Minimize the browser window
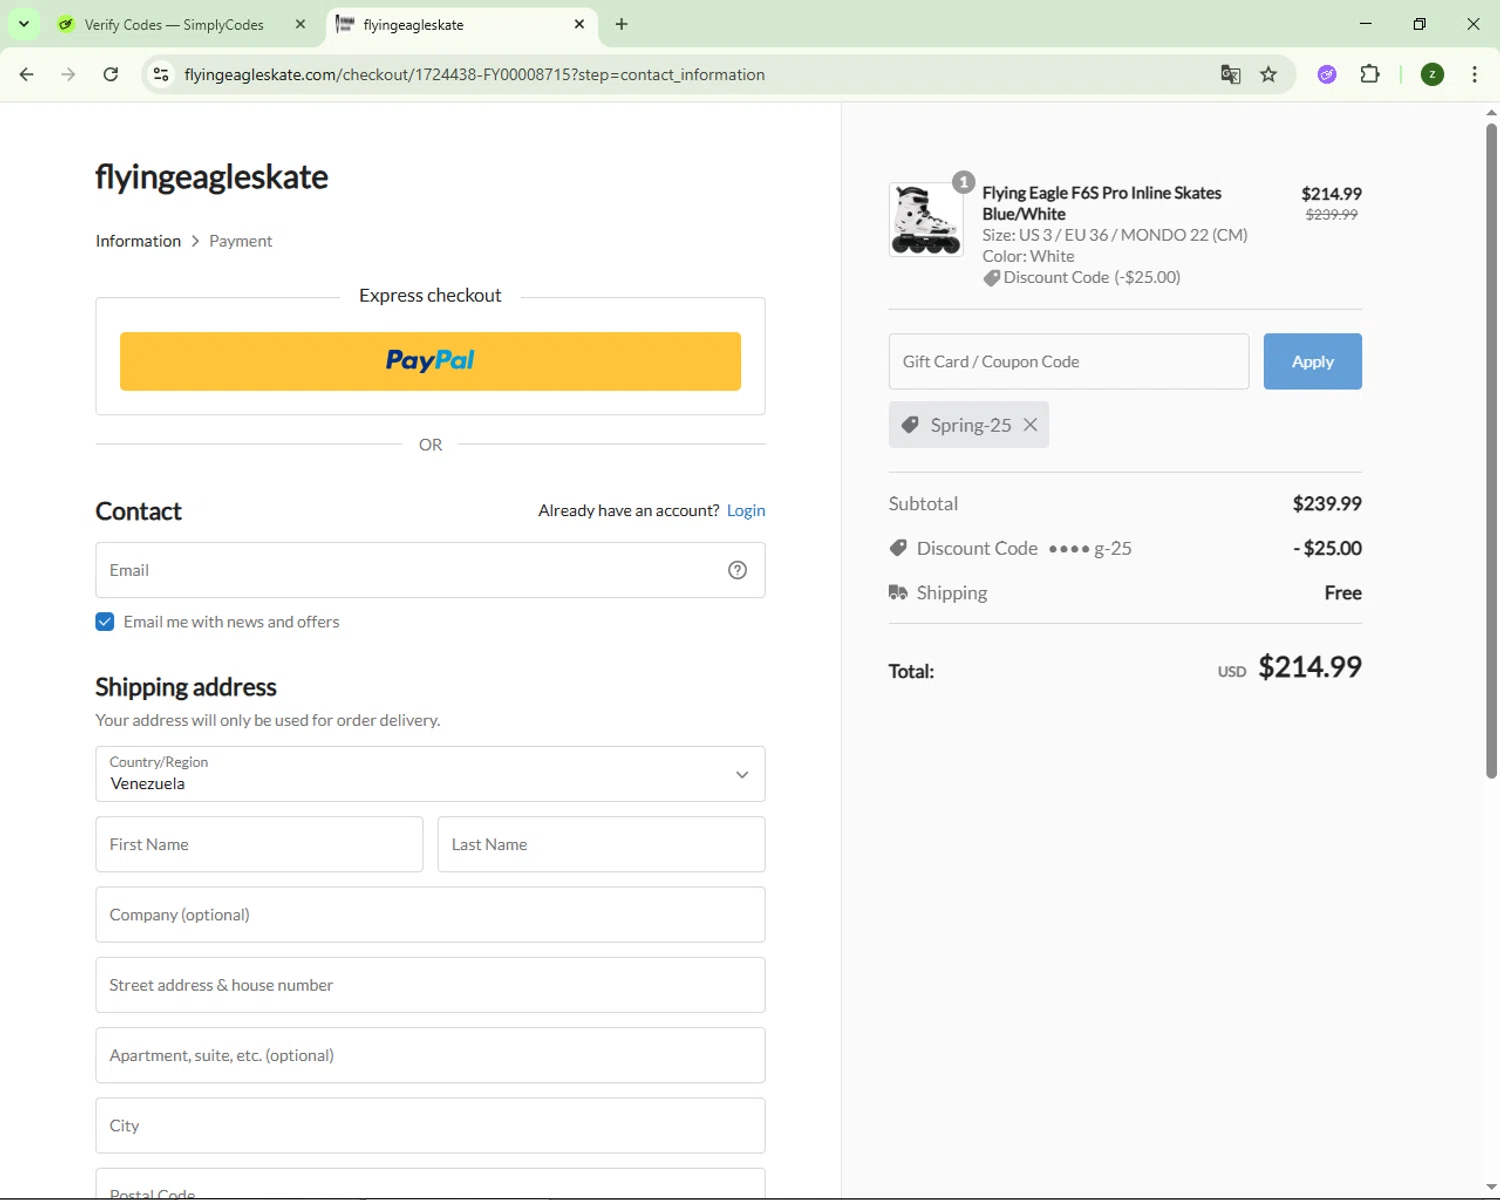The width and height of the screenshot is (1500, 1200). pyautogui.click(x=1366, y=24)
